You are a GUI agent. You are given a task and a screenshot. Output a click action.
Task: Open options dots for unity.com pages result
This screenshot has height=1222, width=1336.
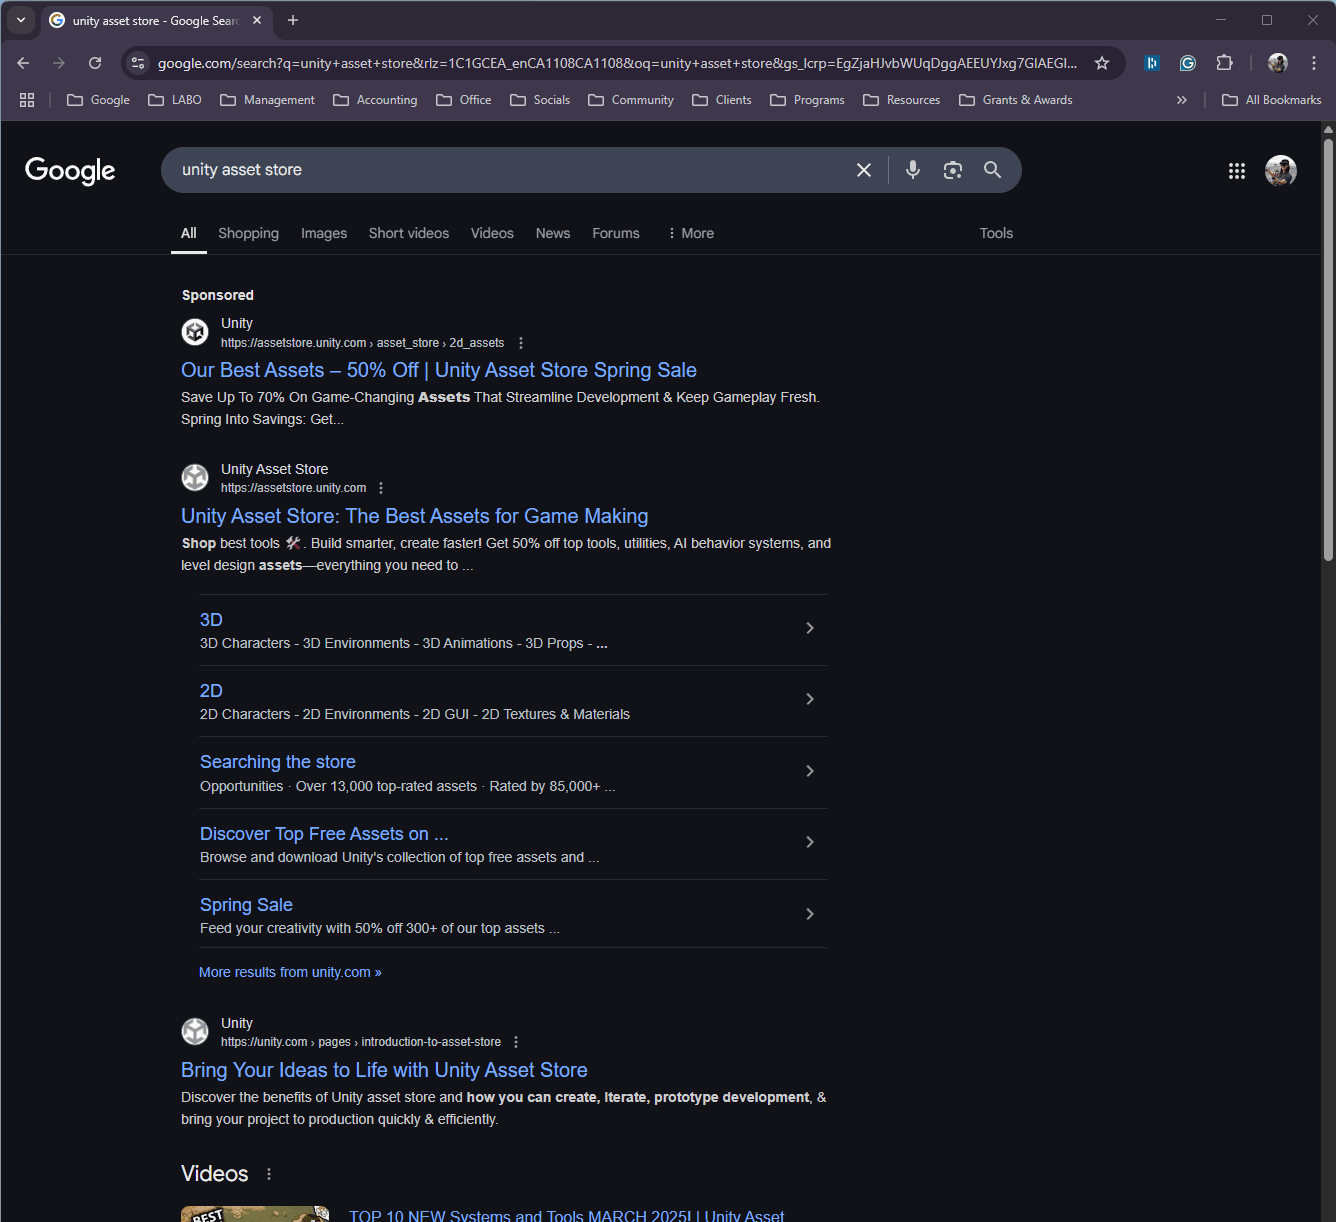click(x=516, y=1042)
